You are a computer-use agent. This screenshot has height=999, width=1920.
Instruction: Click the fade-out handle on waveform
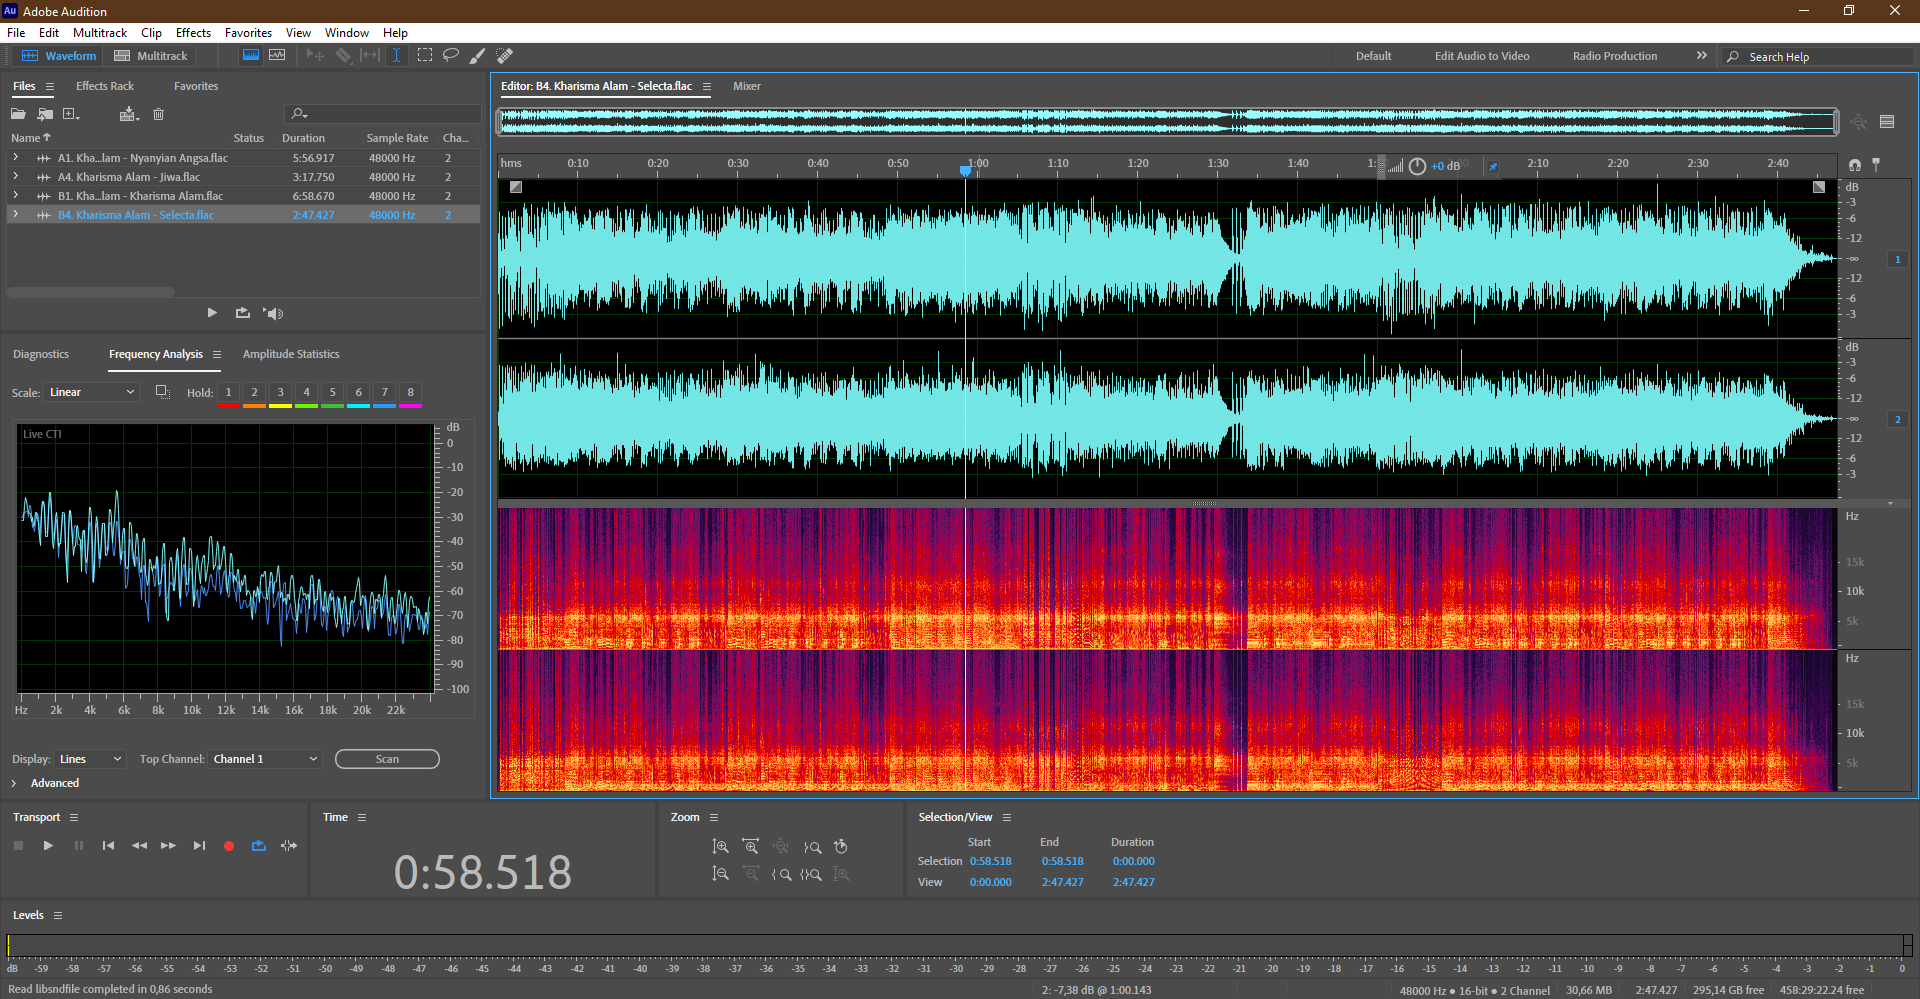click(1819, 187)
